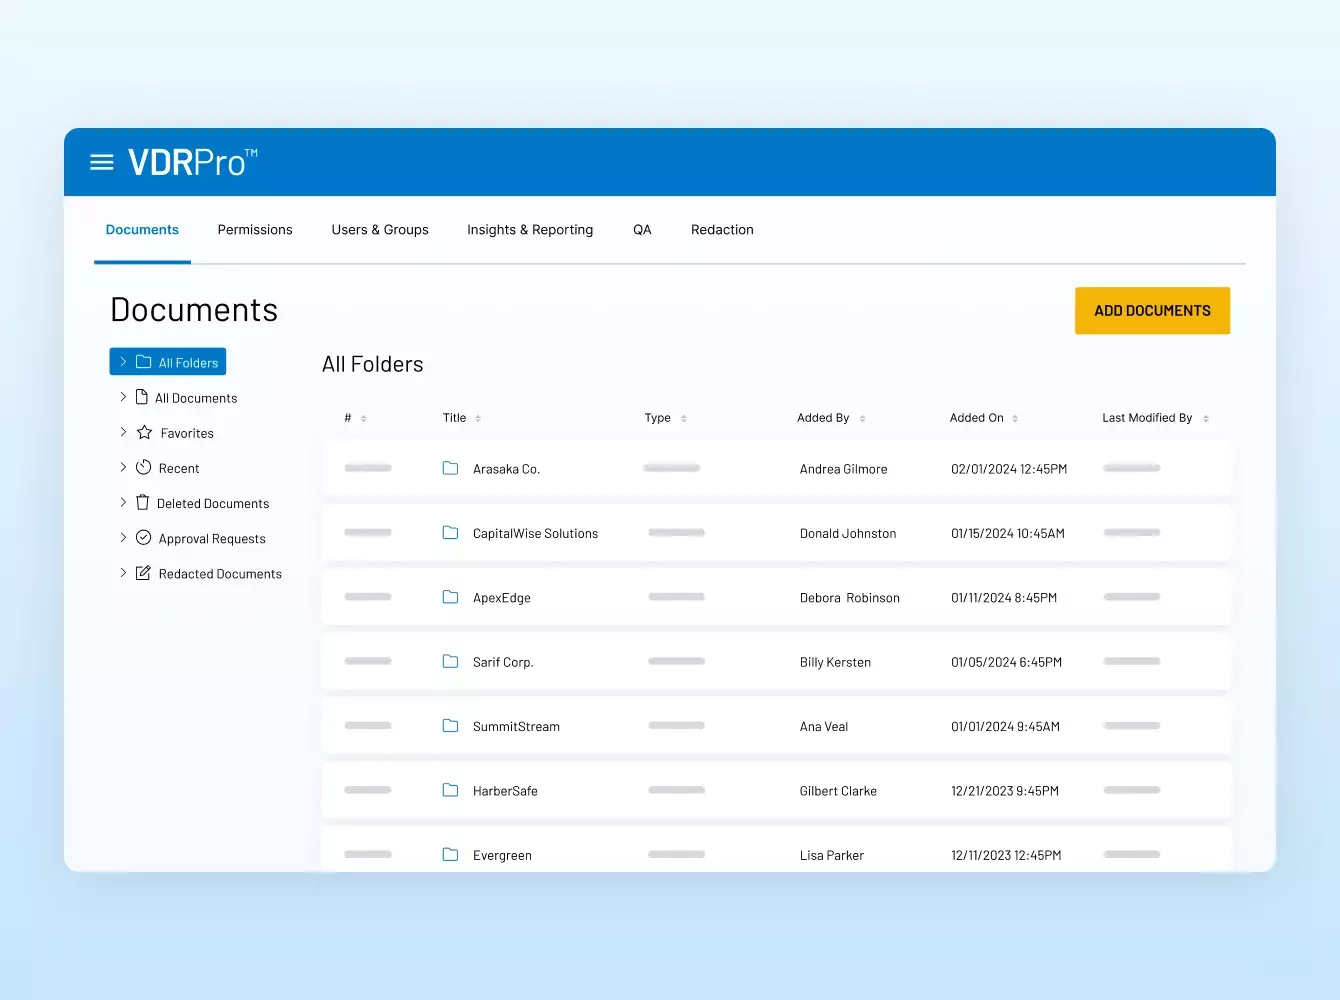Viewport: 1340px width, 1000px height.
Task: Sort table by Title column arrows
Action: pos(478,419)
